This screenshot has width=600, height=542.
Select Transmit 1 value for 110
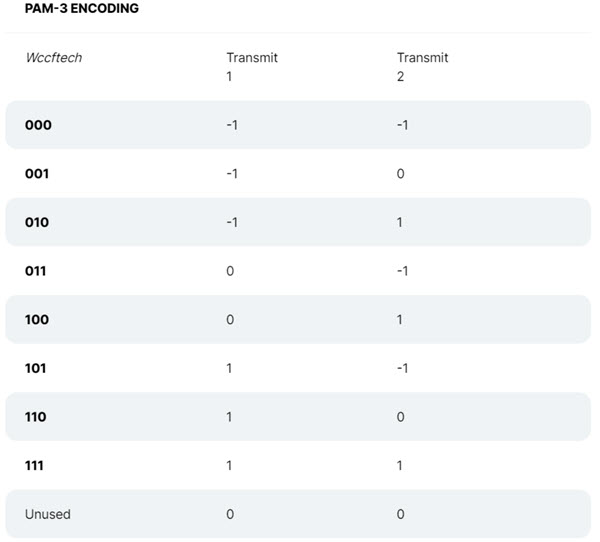tap(229, 417)
